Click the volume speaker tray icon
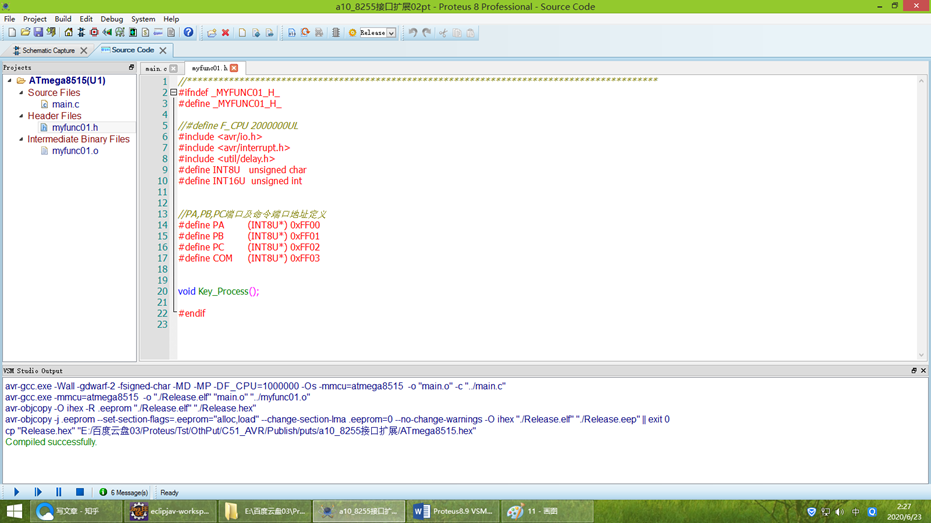The width and height of the screenshot is (931, 524). (840, 512)
